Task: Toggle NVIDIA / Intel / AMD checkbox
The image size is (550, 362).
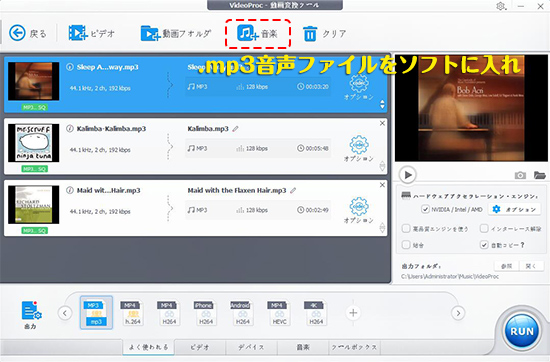Action: tap(425, 209)
